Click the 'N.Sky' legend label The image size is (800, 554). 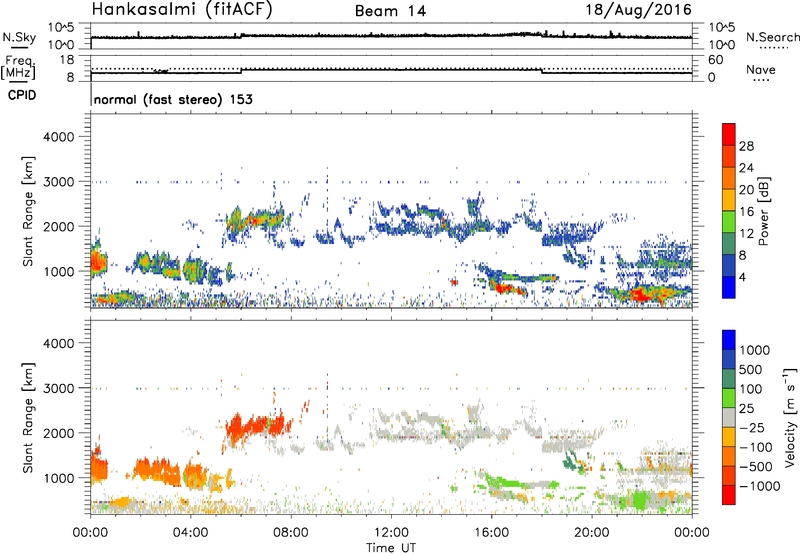[x=19, y=37]
